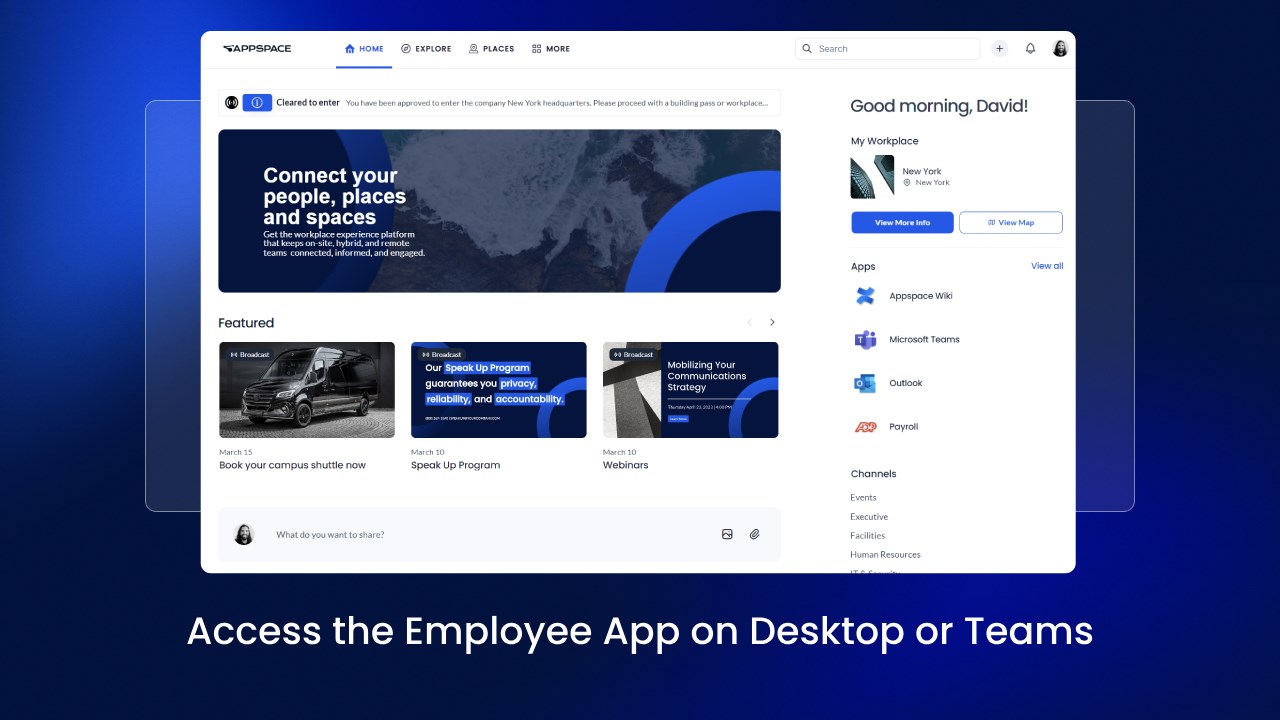Open the Home tab

click(x=364, y=48)
